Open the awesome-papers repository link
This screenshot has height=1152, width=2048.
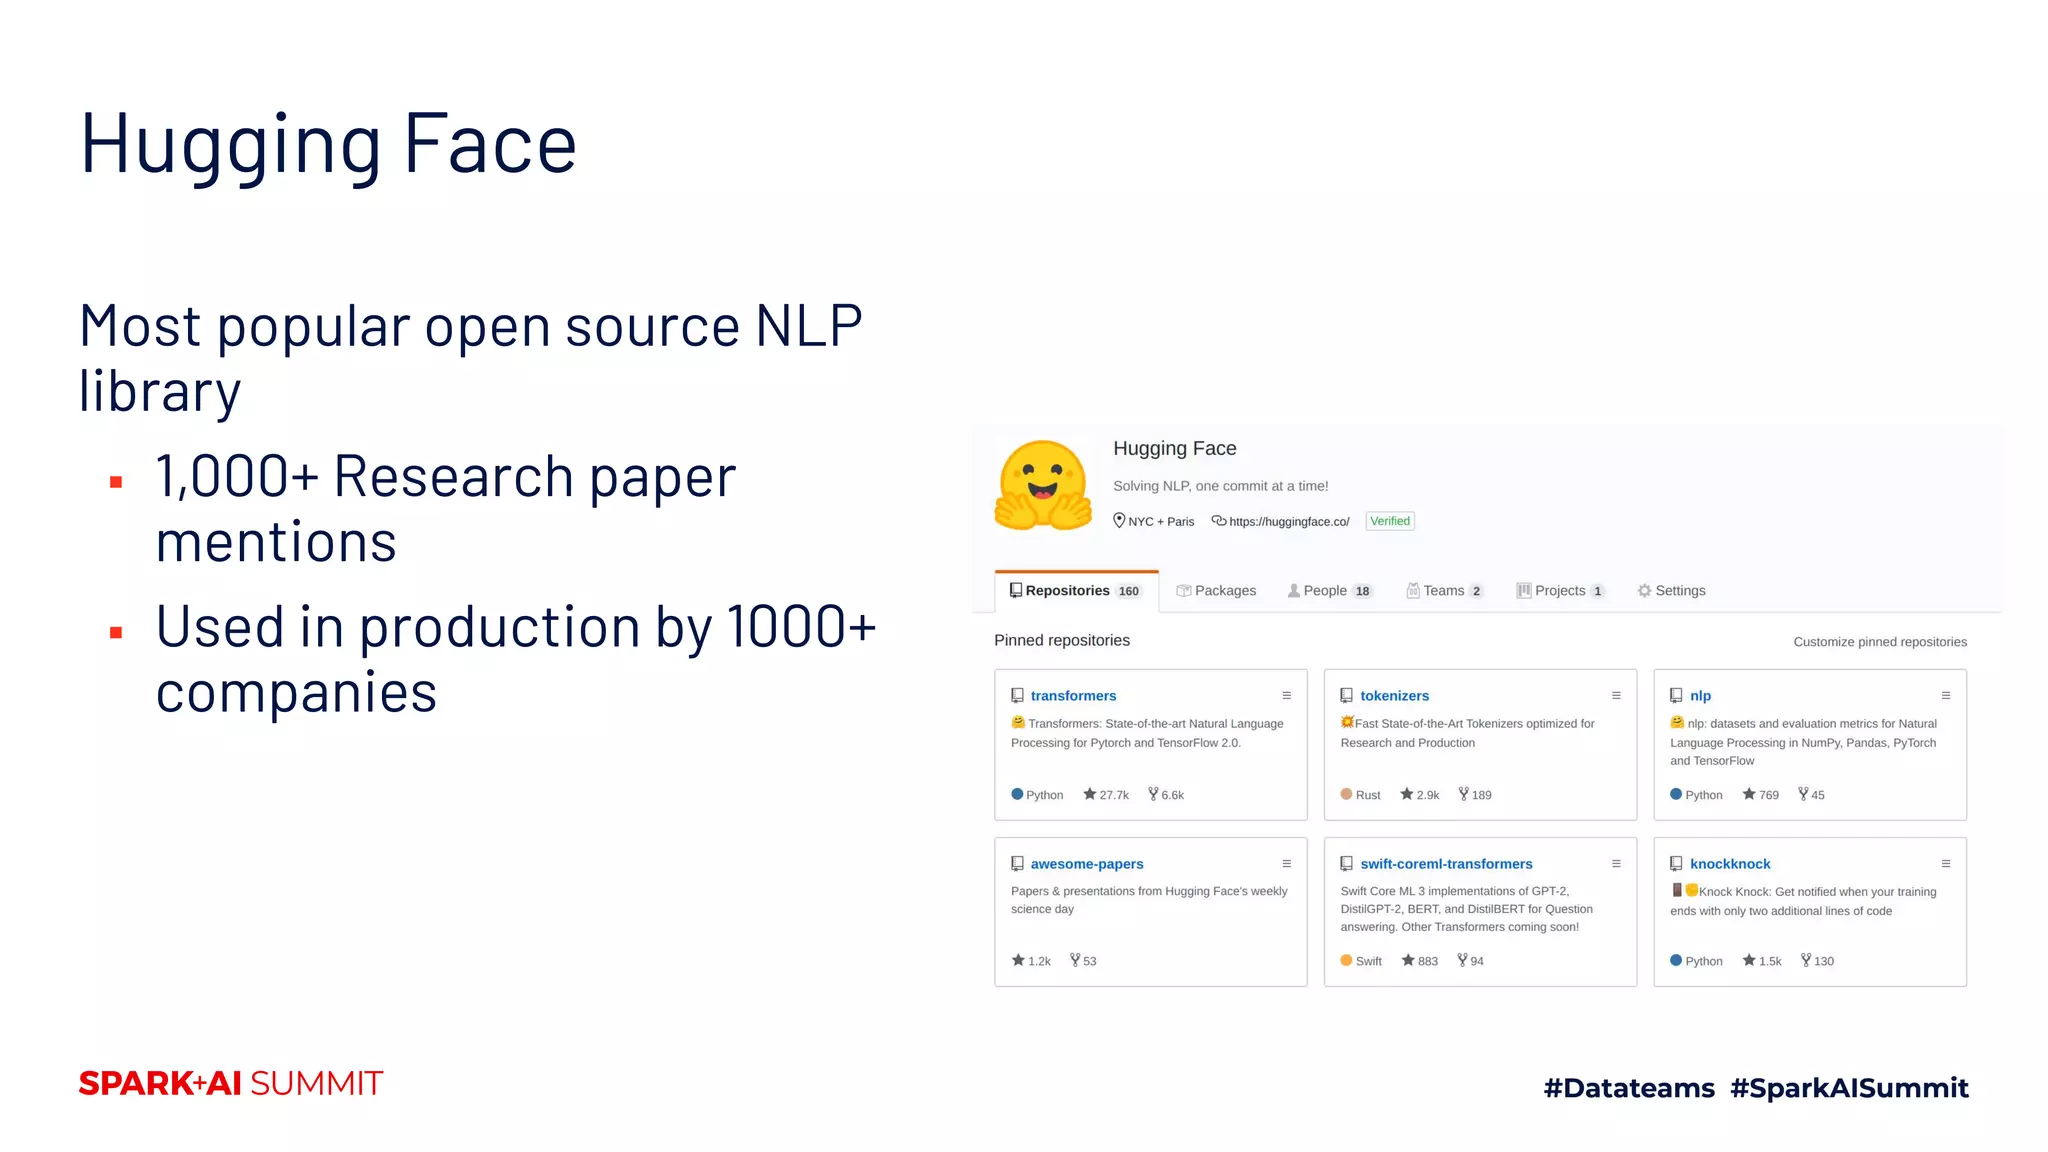pyautogui.click(x=1087, y=864)
